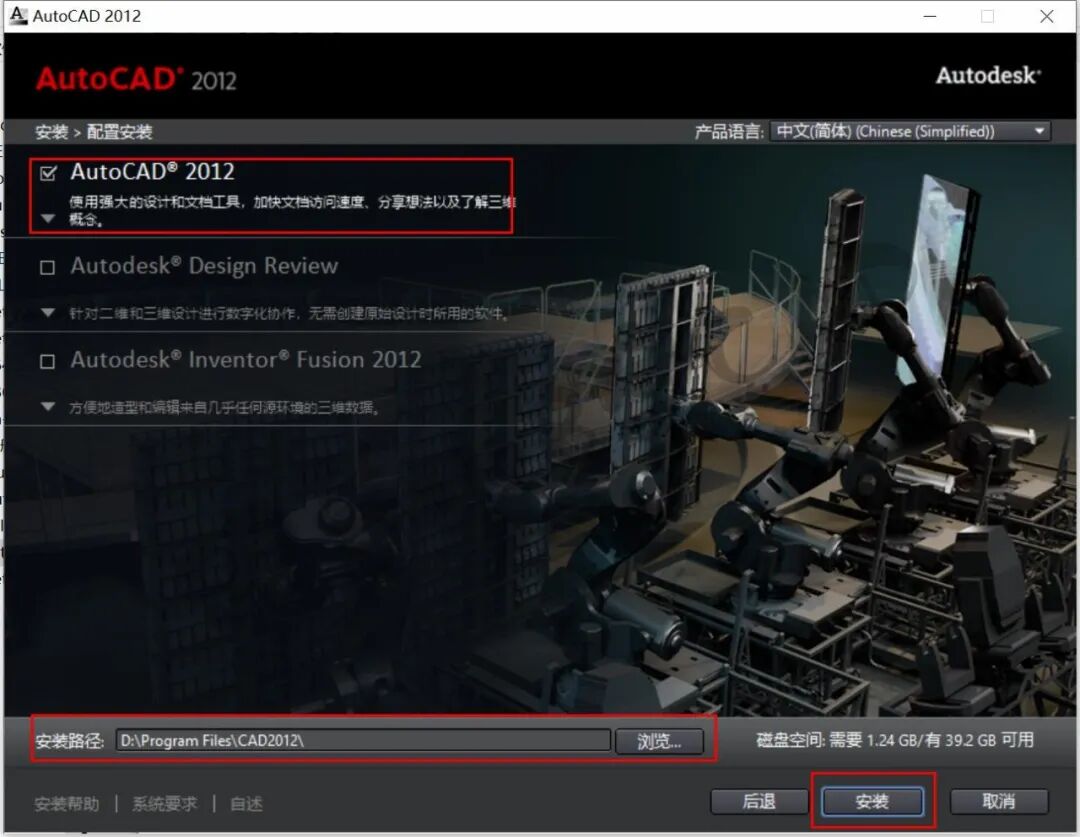The image size is (1080, 837).
Task: Open the 安装帮助 link
Action: (67, 804)
